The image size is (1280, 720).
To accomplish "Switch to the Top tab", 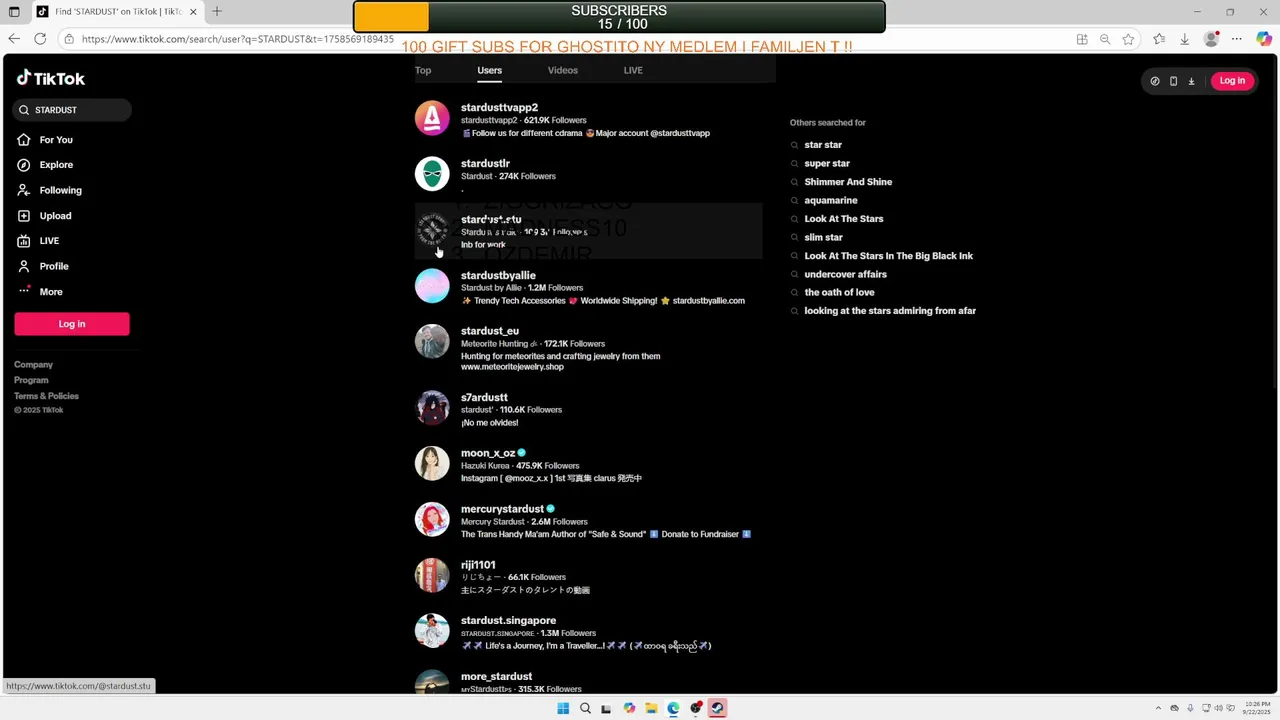I will tap(423, 70).
